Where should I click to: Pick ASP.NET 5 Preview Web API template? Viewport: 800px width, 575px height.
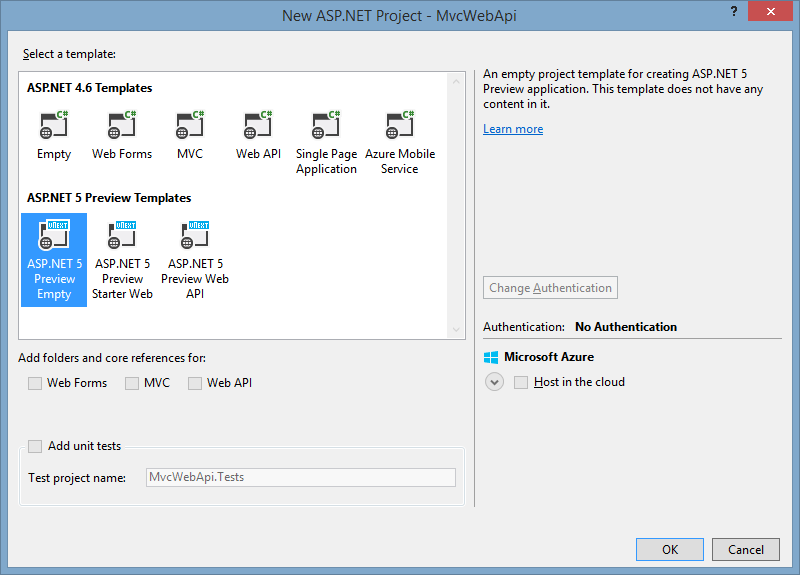pos(195,260)
